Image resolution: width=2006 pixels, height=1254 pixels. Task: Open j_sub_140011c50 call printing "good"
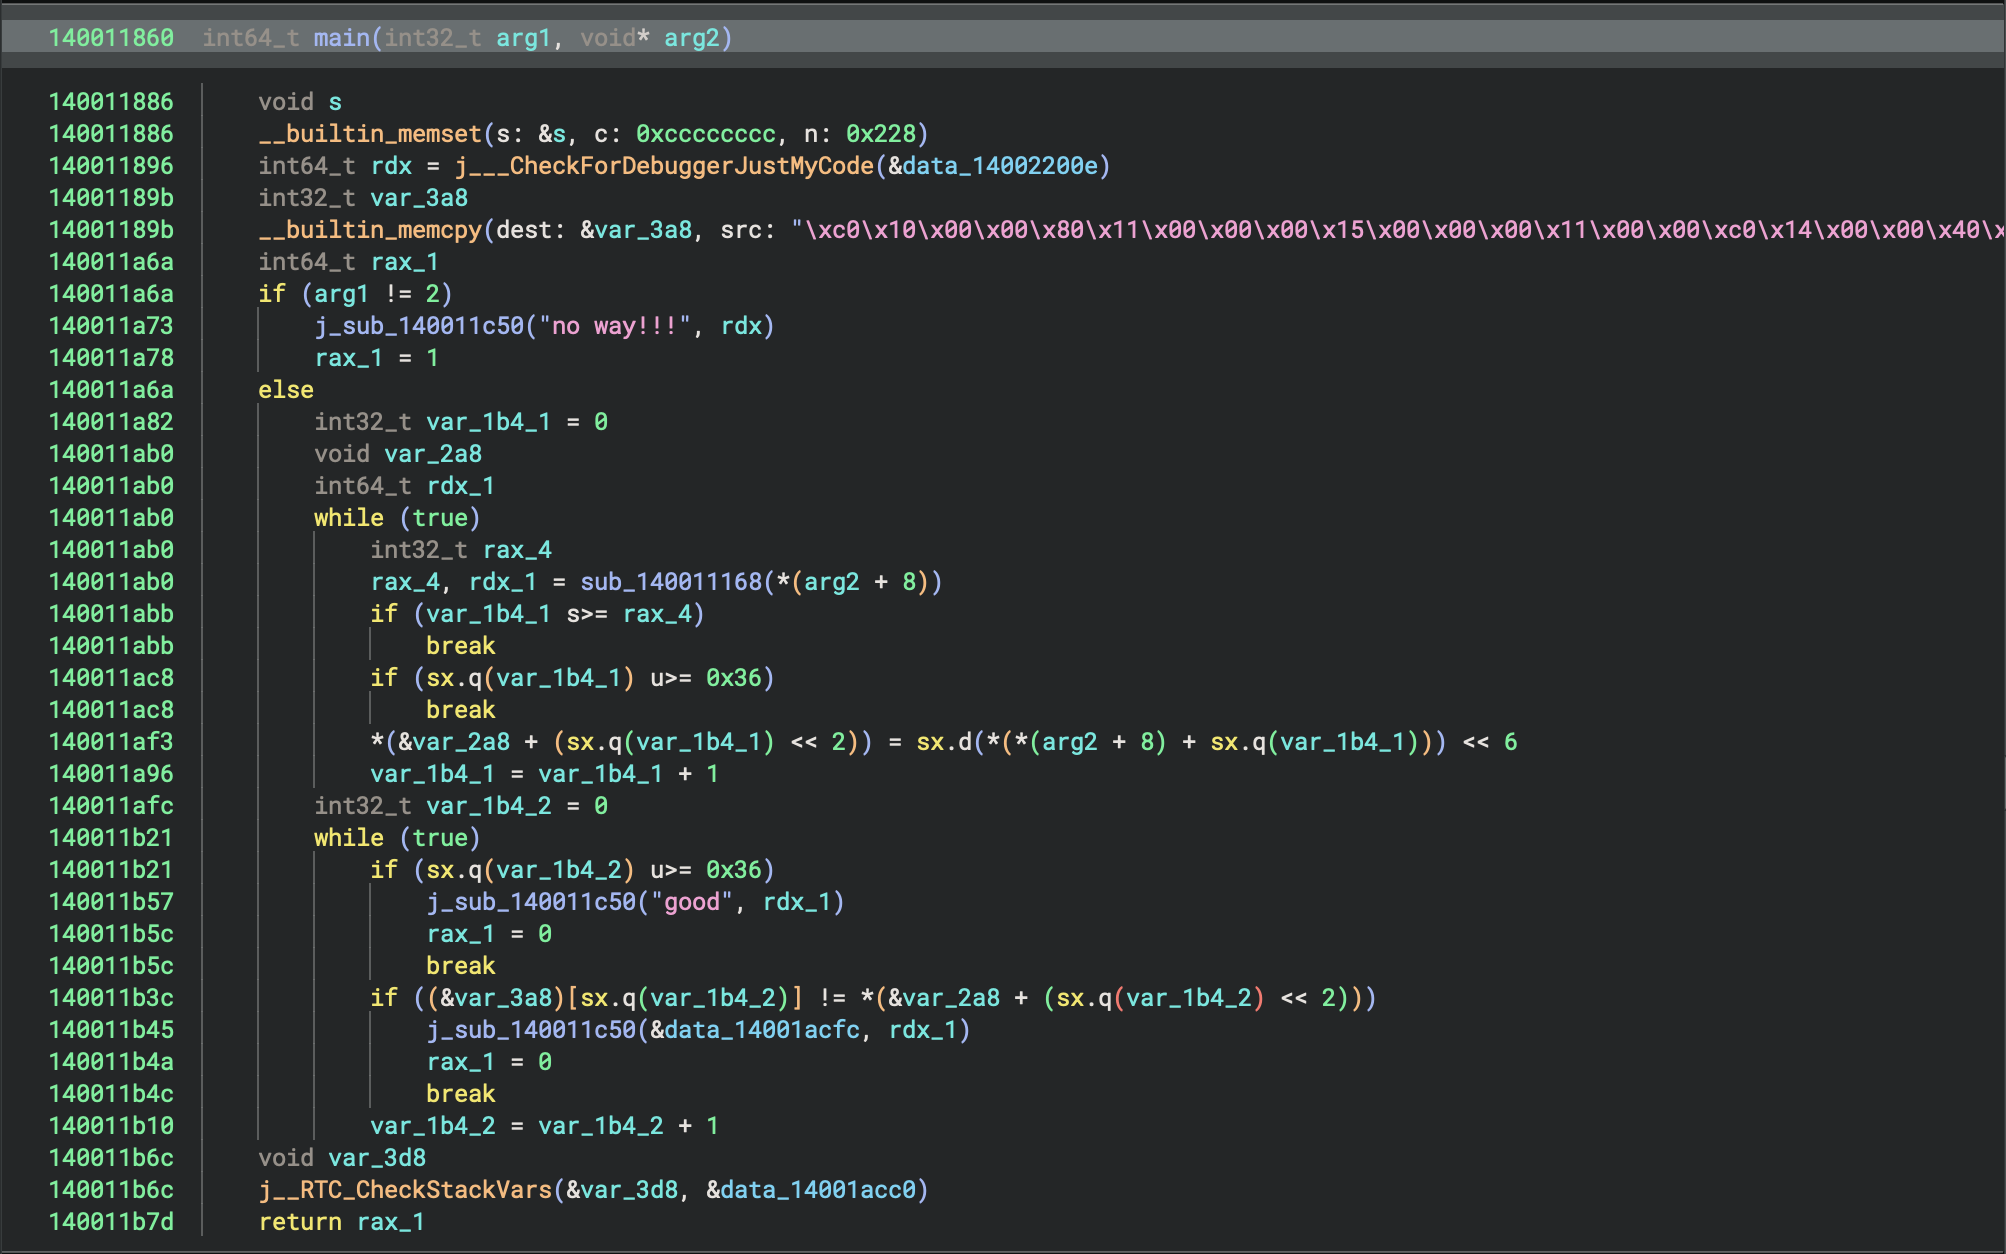coord(531,902)
